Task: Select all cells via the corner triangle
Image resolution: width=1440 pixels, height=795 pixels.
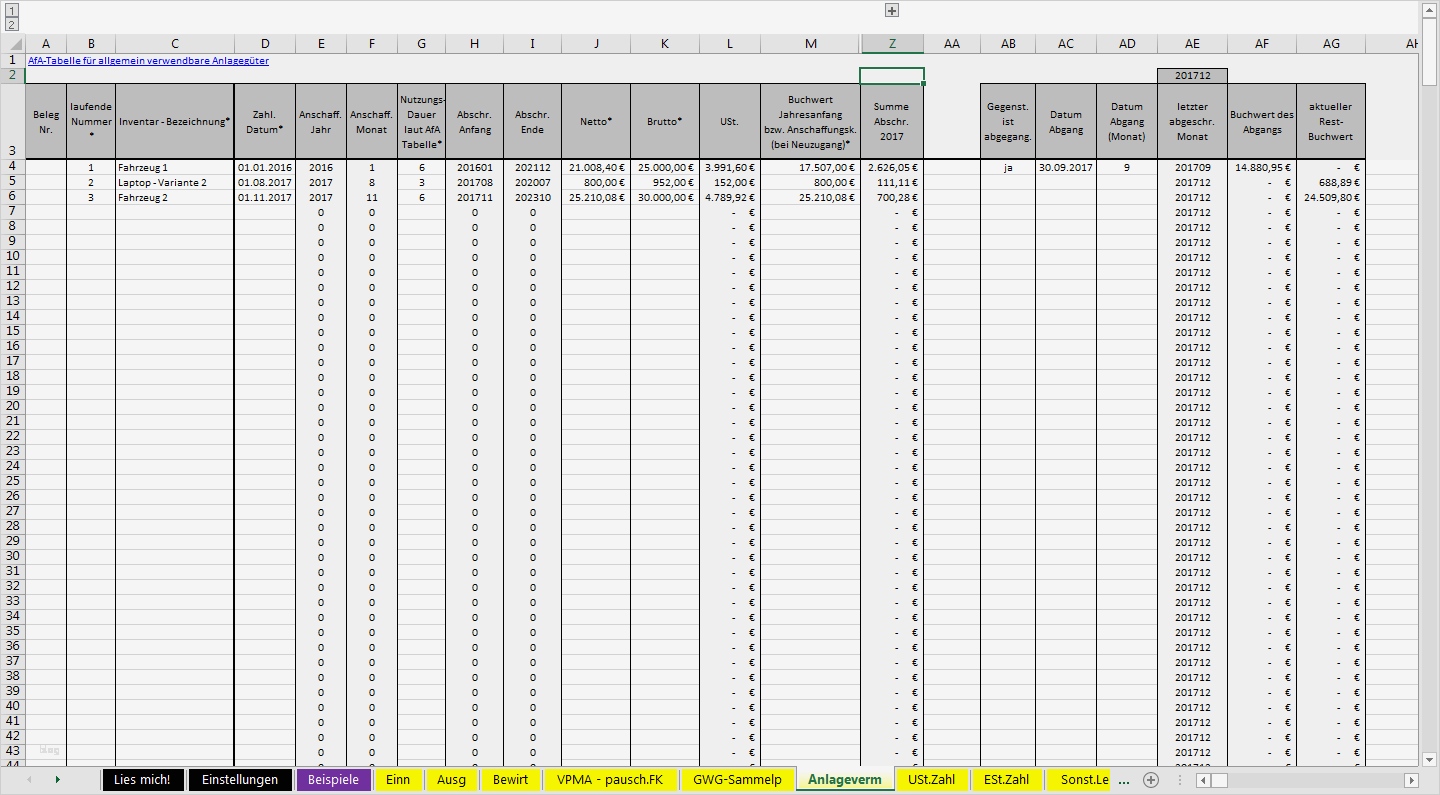Action: (x=14, y=43)
